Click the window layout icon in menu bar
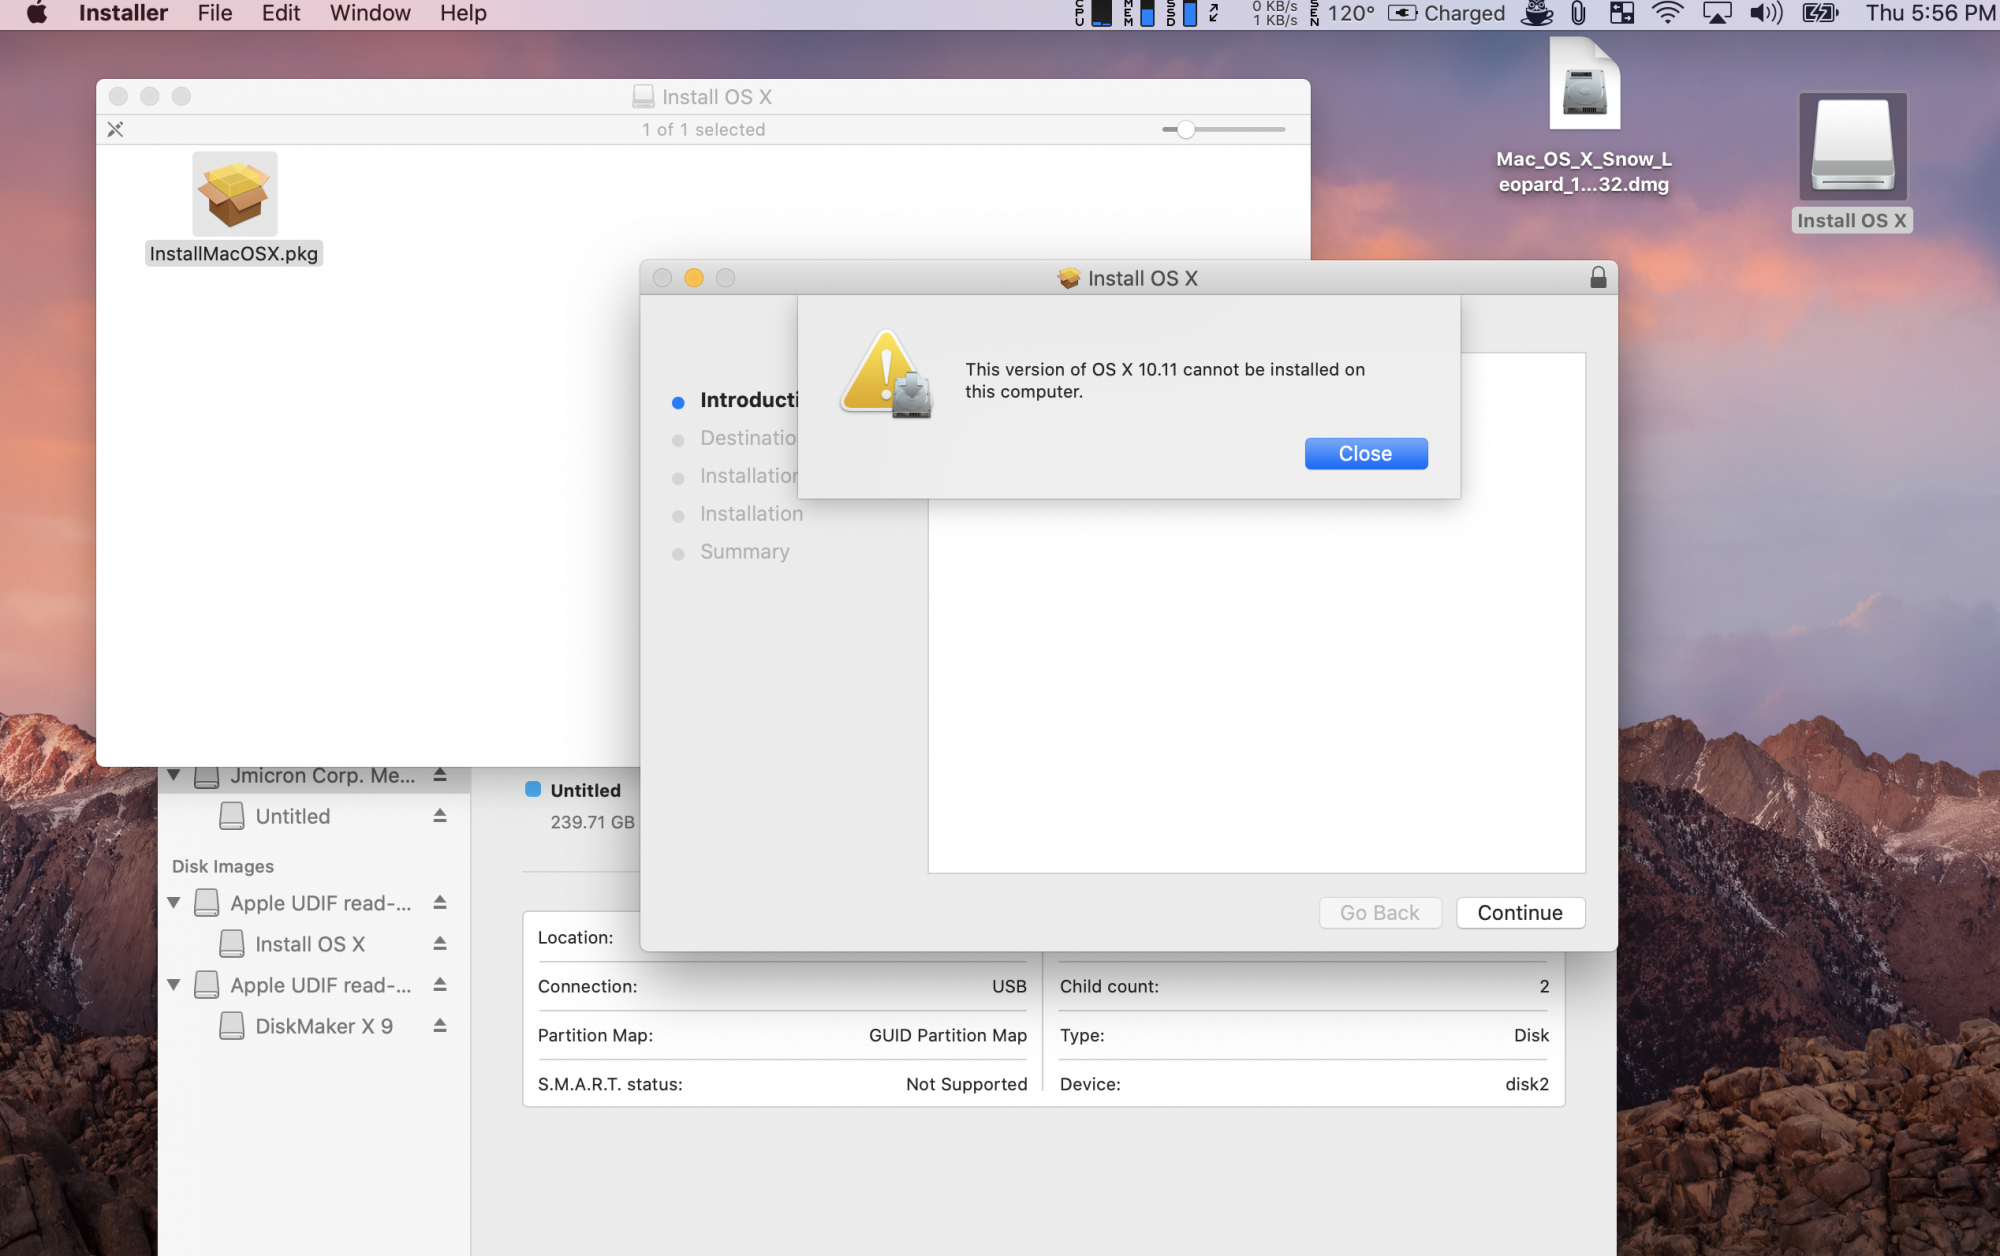 (x=1622, y=13)
